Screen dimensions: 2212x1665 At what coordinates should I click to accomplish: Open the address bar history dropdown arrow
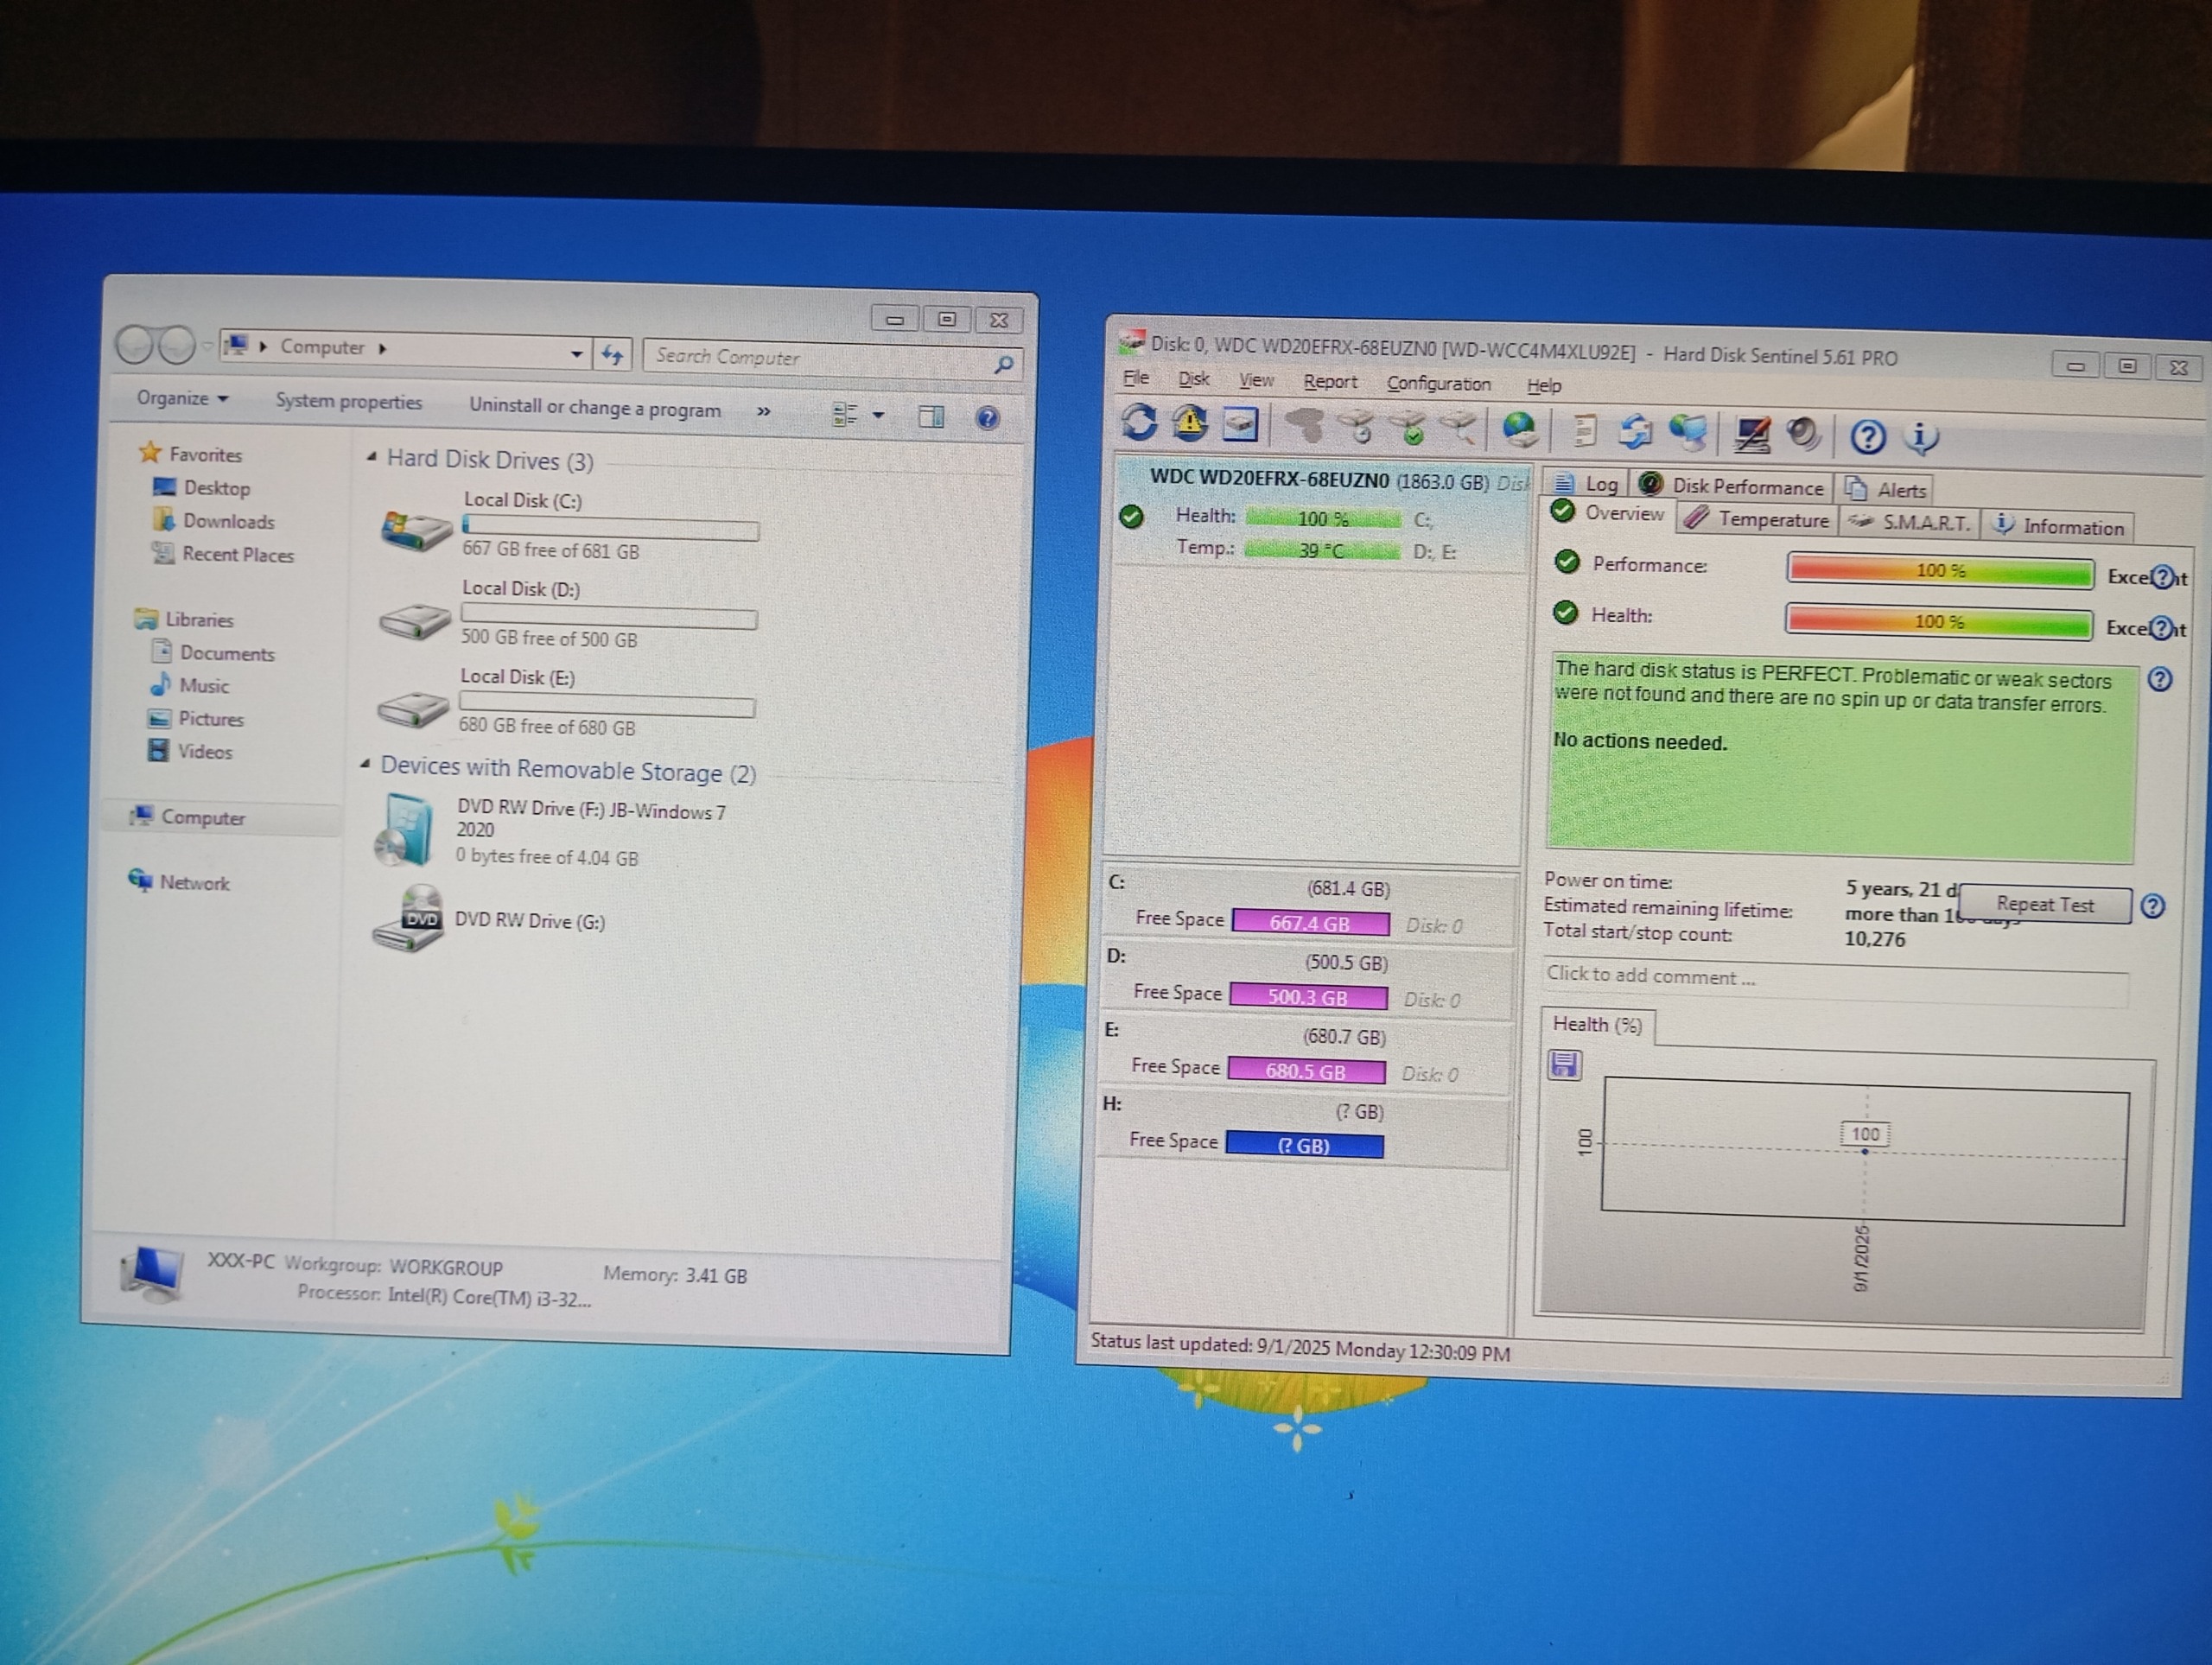click(576, 354)
